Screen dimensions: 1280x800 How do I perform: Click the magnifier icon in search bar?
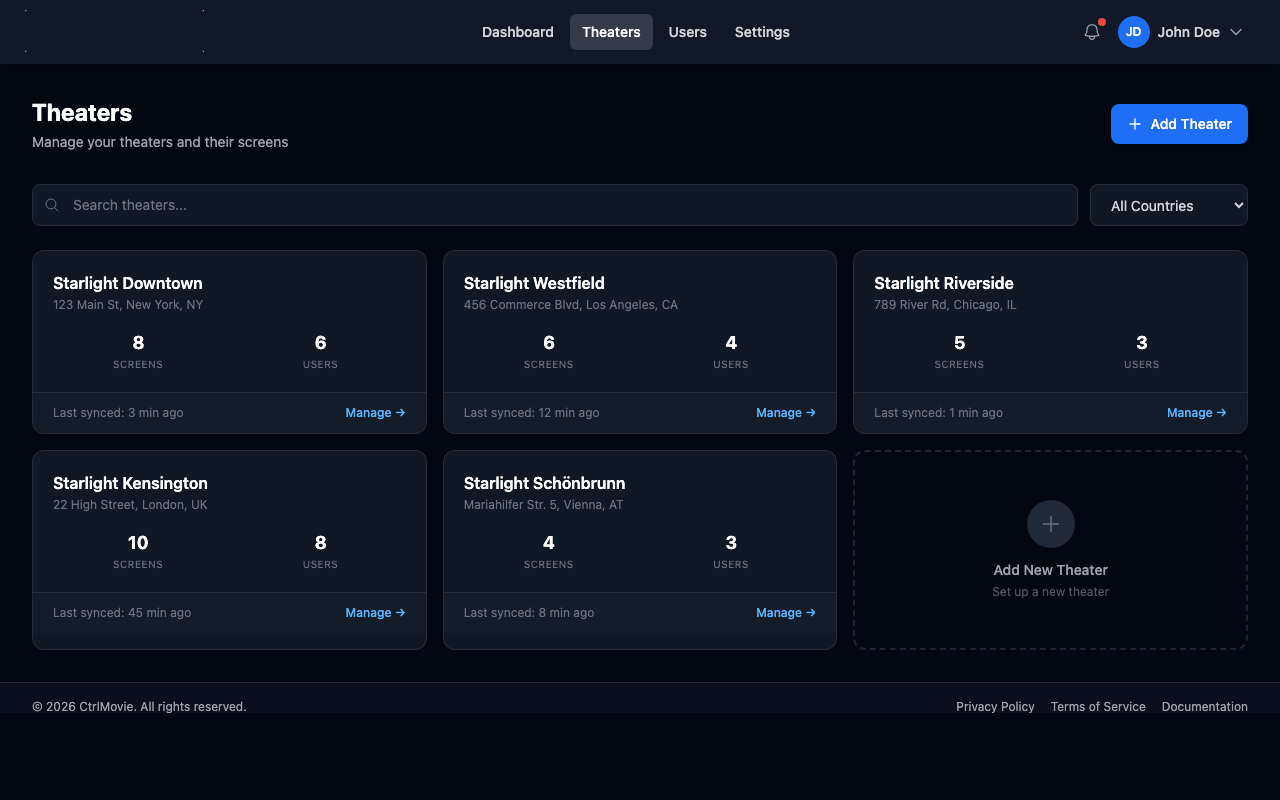(52, 205)
